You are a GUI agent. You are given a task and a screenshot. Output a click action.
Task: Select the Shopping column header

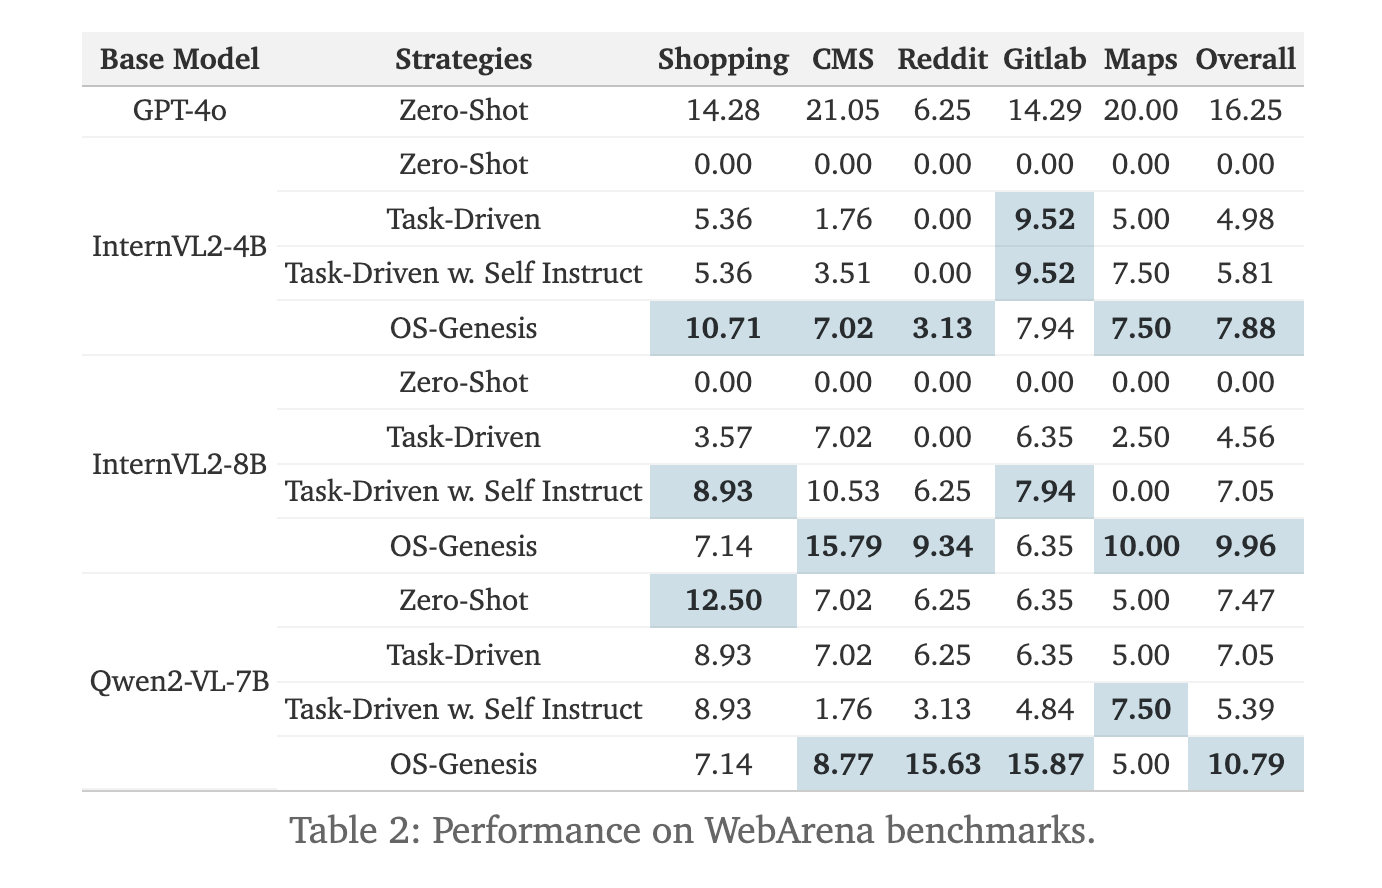pyautogui.click(x=723, y=59)
